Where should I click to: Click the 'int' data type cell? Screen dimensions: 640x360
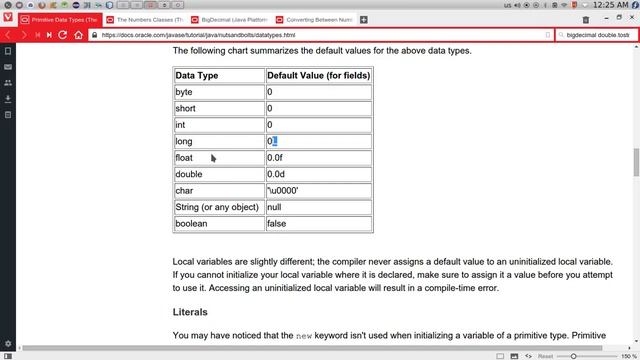point(219,125)
